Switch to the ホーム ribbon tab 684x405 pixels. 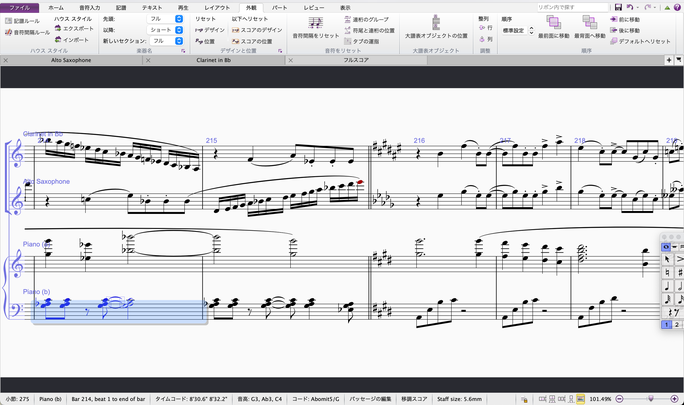(x=55, y=8)
